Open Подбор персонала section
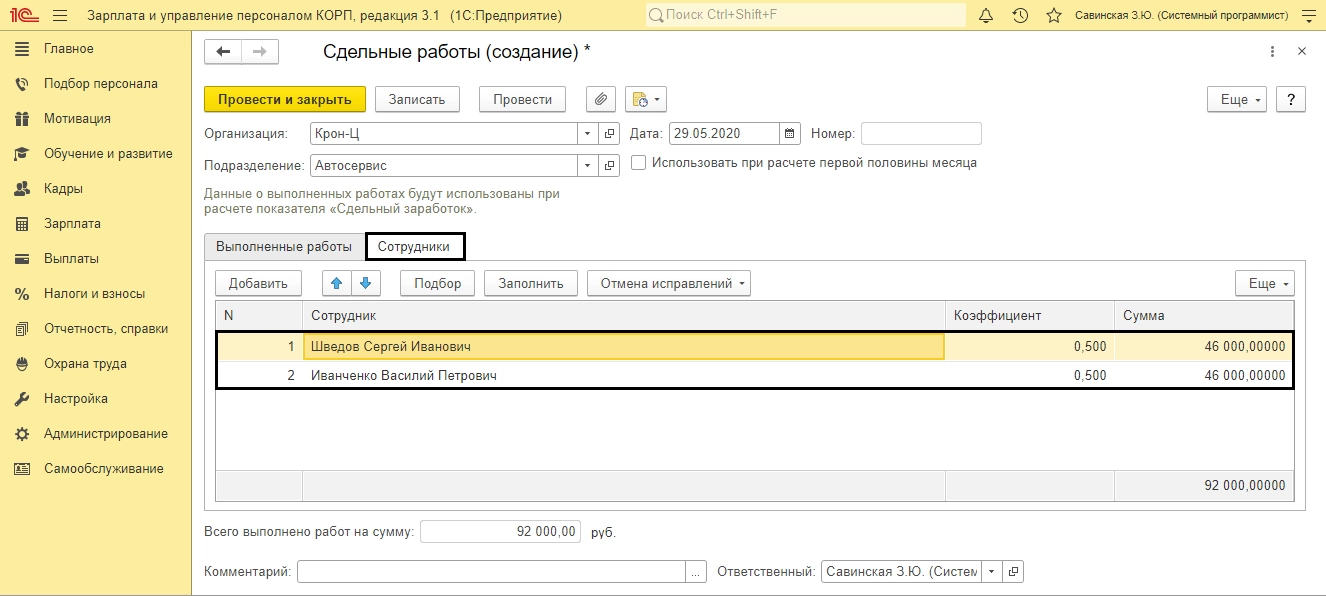Image resolution: width=1326 pixels, height=596 pixels. pyautogui.click(x=101, y=84)
